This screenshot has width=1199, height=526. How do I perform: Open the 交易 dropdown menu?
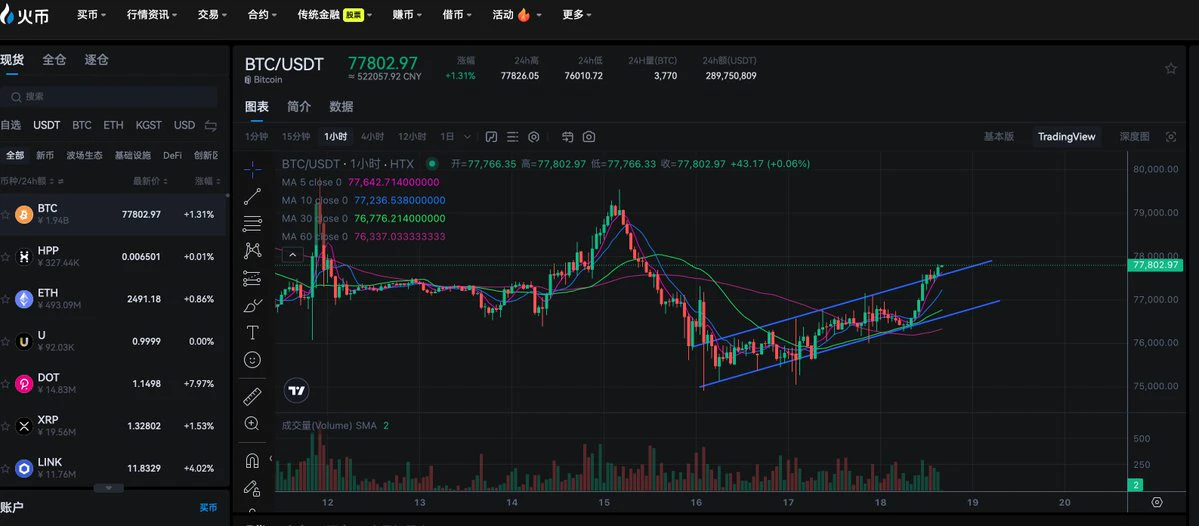click(213, 15)
